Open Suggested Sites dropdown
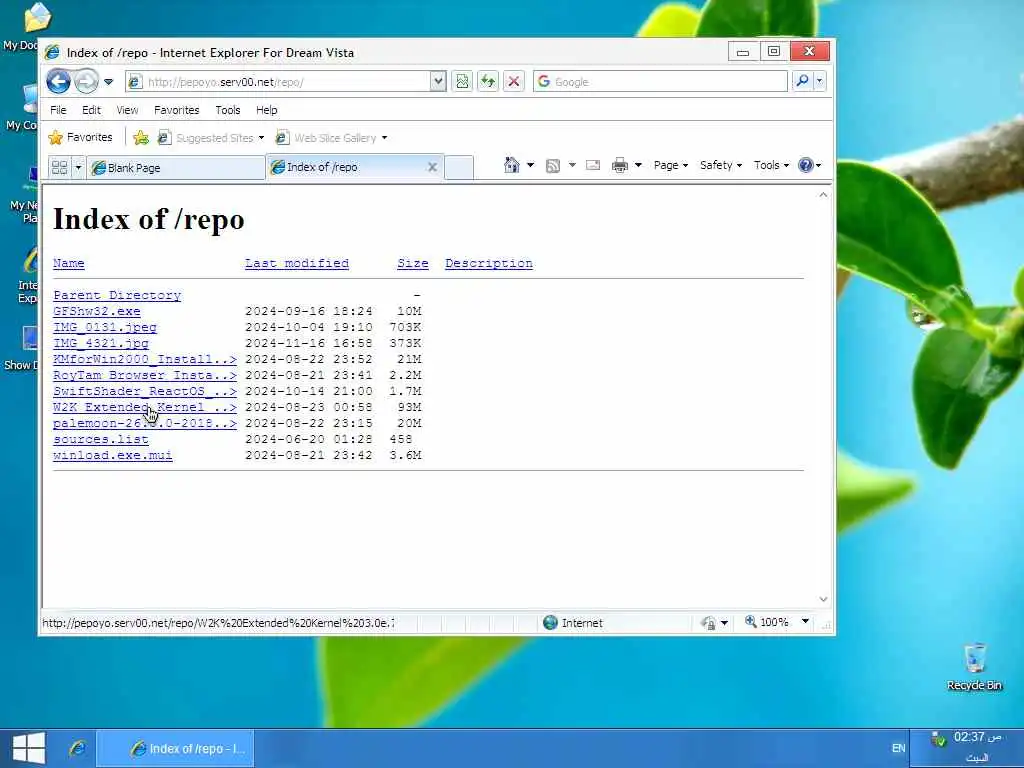Image resolution: width=1024 pixels, height=768 pixels. click(211, 138)
